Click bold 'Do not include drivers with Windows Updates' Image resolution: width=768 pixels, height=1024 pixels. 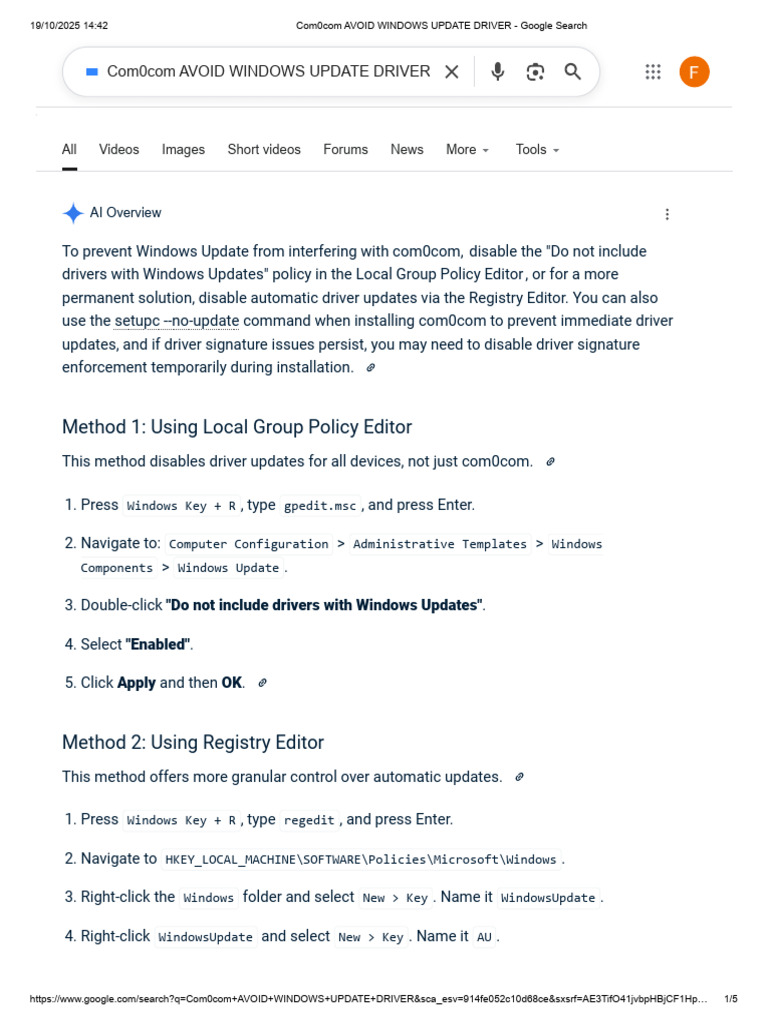pos(325,605)
